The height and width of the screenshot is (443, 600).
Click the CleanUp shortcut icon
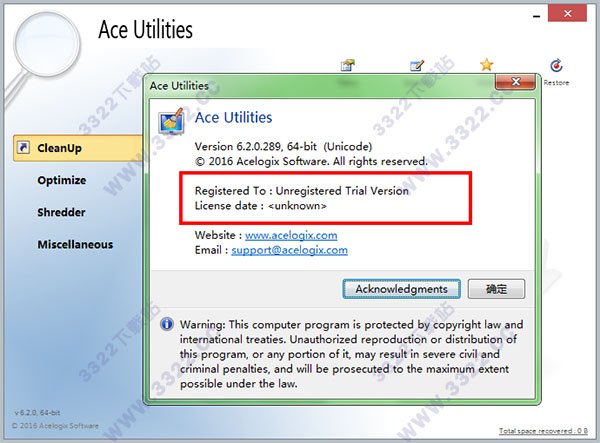pos(23,148)
